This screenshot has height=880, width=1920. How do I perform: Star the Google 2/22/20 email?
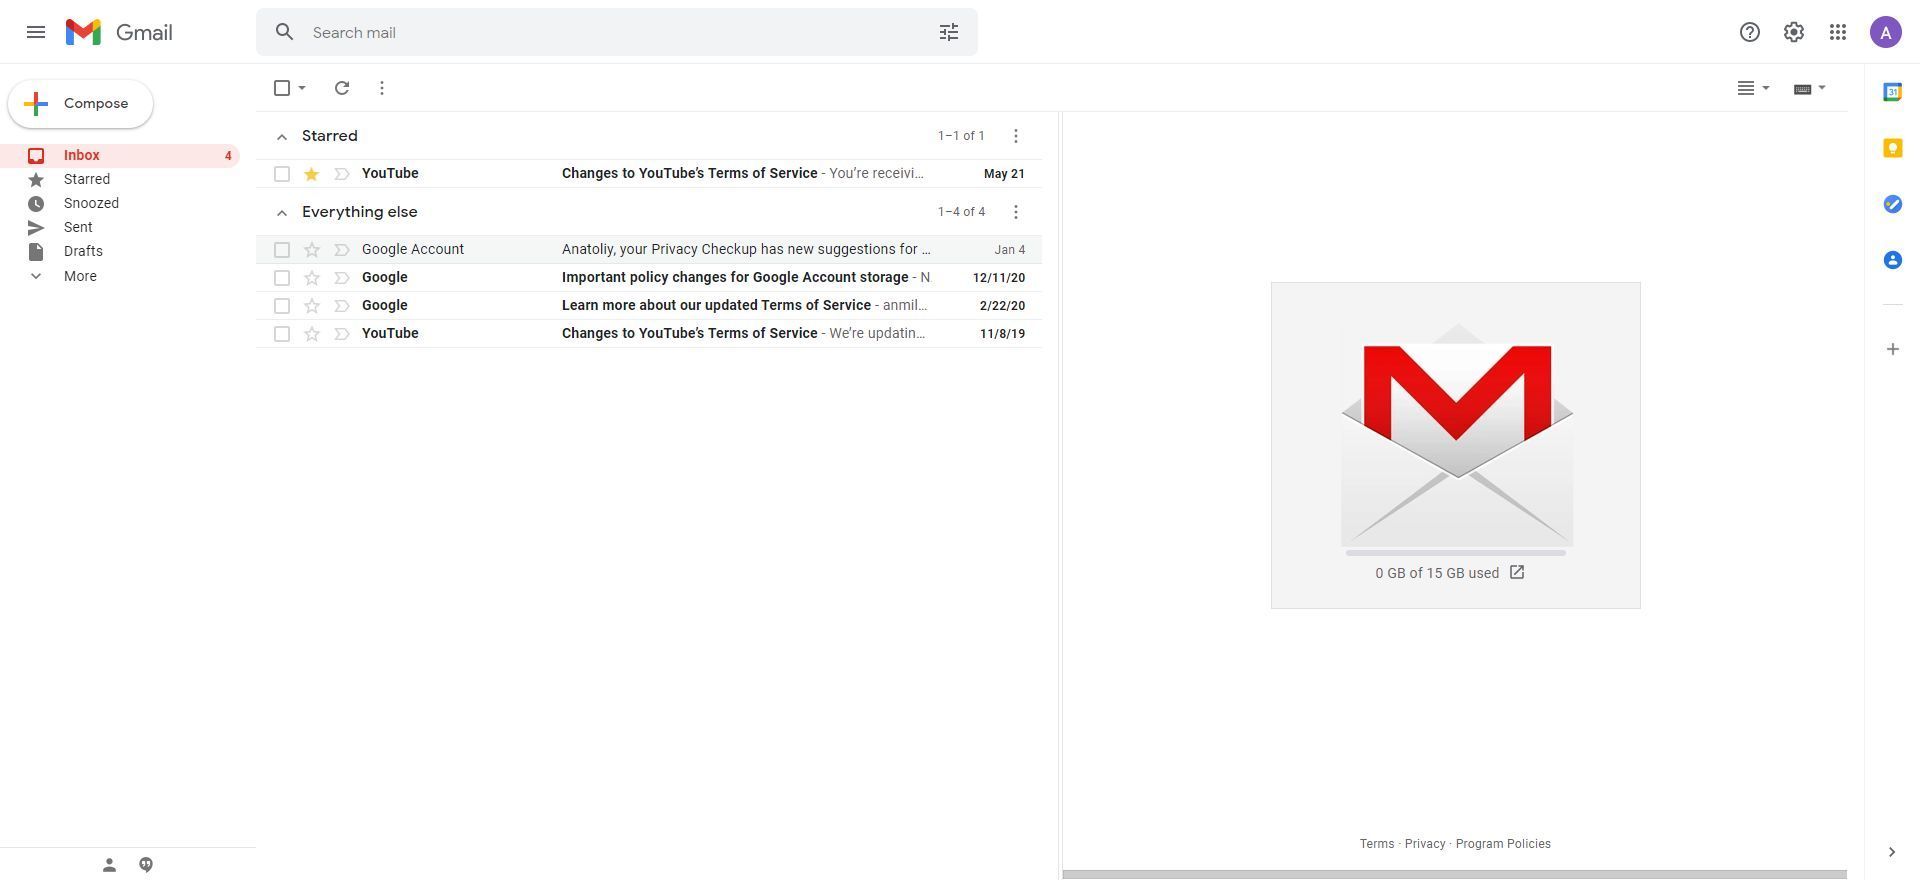pyautogui.click(x=312, y=306)
